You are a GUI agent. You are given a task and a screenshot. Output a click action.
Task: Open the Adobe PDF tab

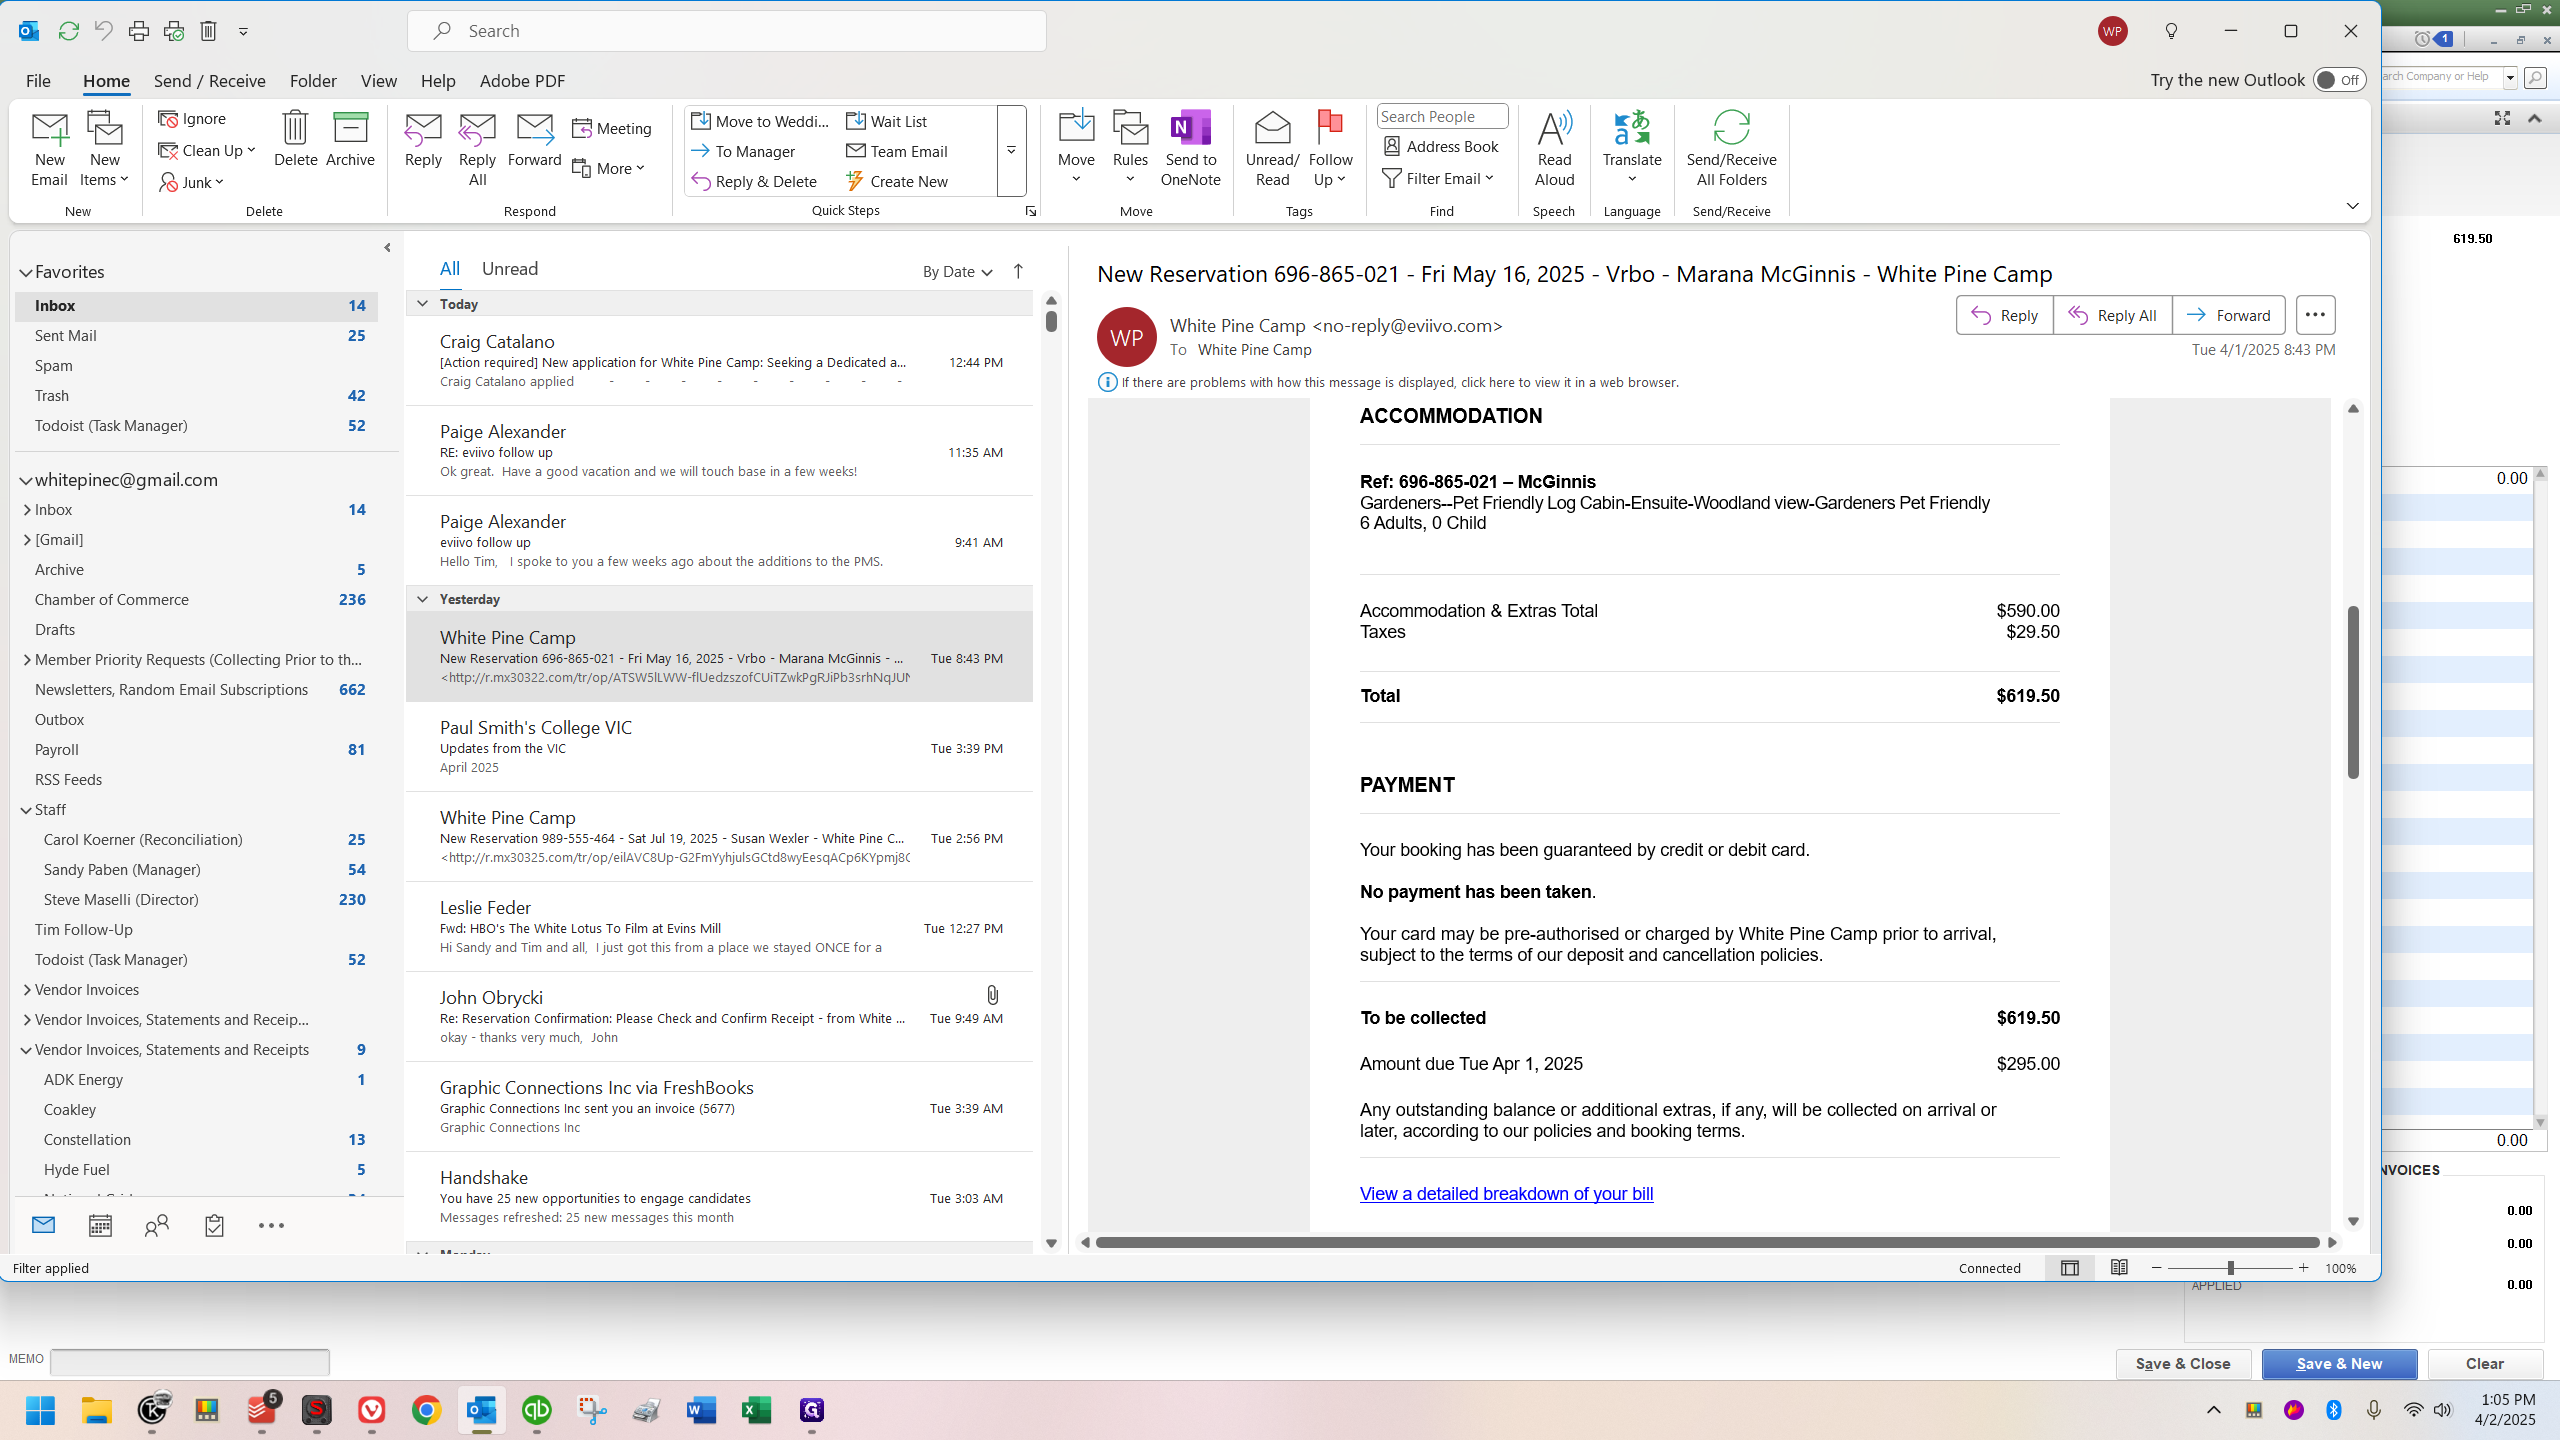(x=522, y=81)
